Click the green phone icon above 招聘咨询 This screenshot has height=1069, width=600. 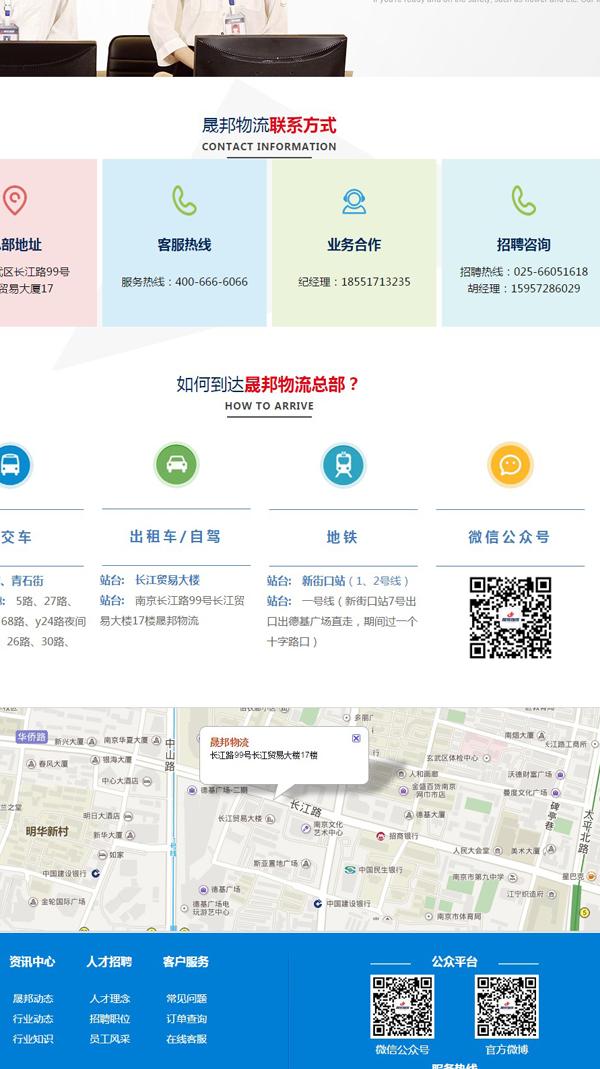[524, 200]
